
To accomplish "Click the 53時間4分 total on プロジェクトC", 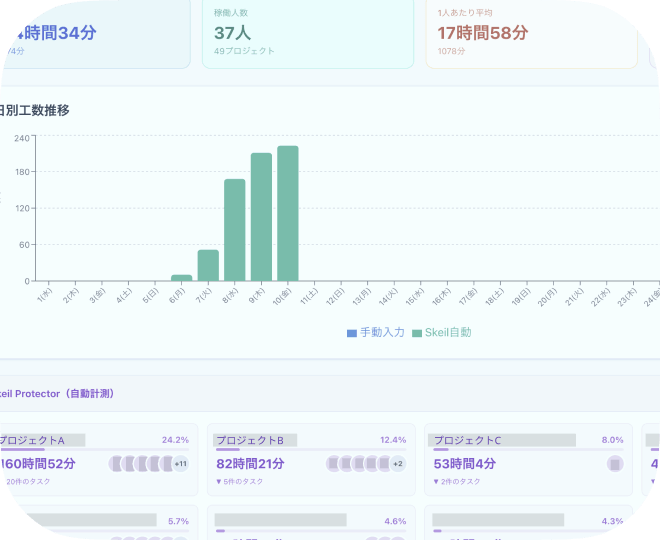I will [x=464, y=464].
